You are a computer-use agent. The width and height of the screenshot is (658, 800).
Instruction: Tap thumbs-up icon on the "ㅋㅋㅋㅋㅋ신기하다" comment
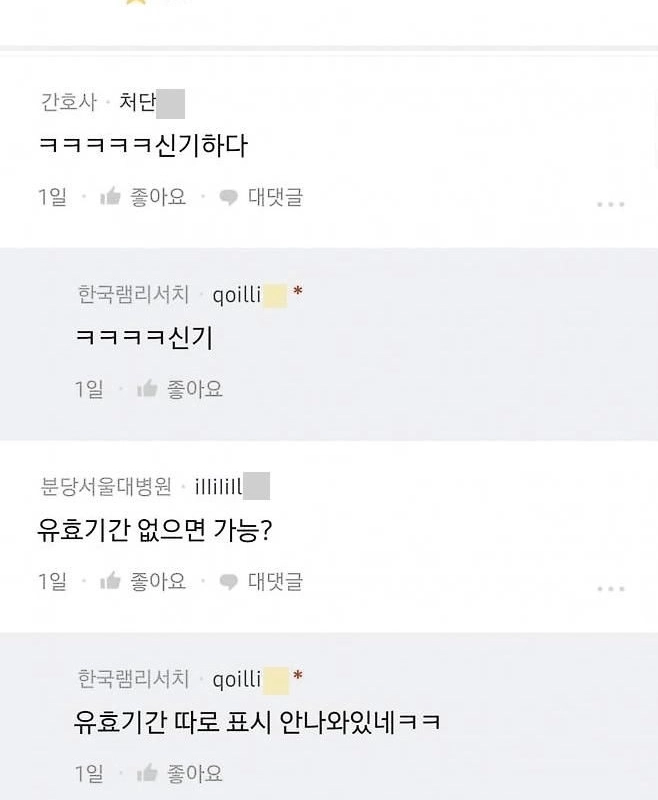(x=110, y=197)
